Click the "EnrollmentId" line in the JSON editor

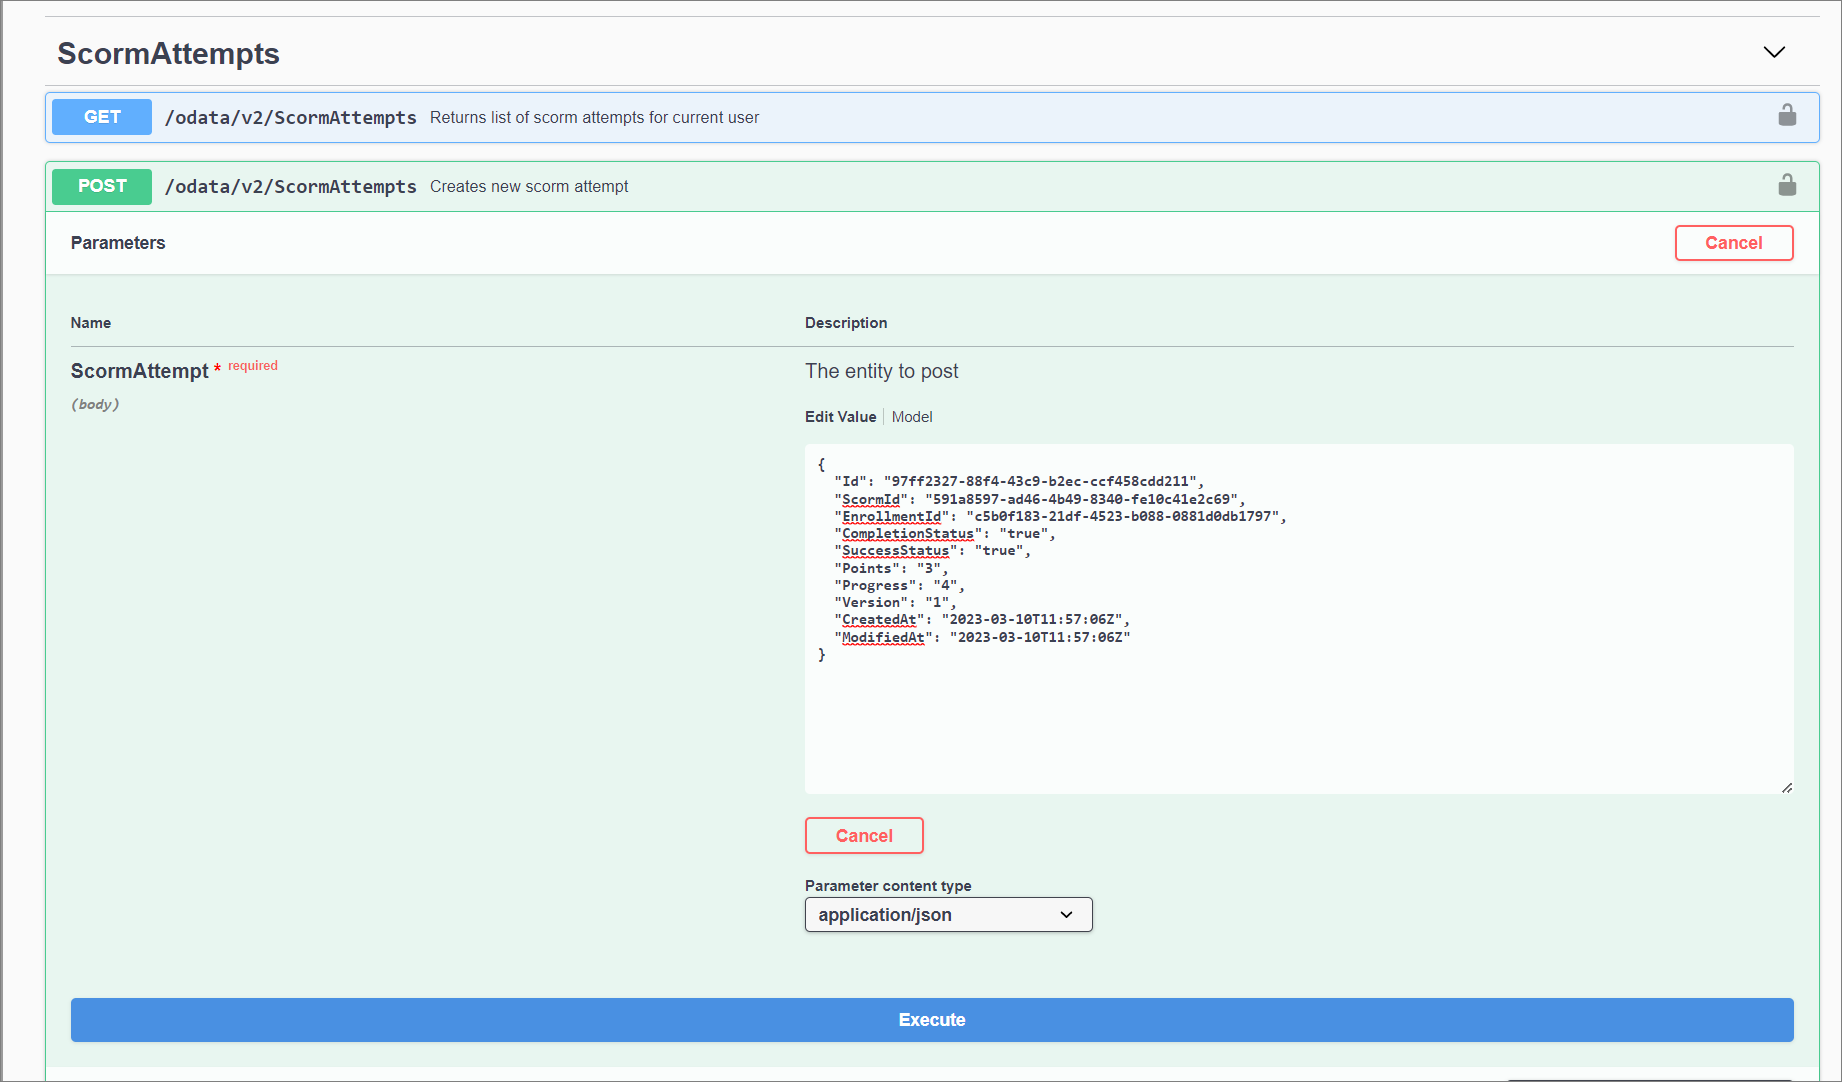coord(1060,517)
